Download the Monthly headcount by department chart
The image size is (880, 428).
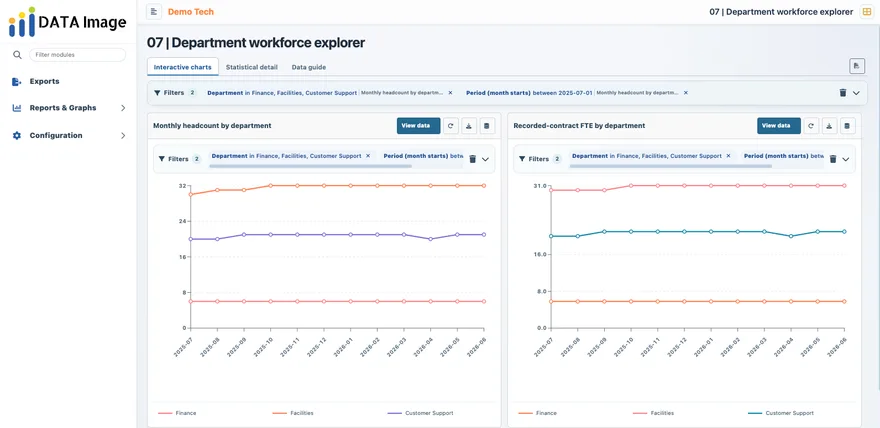[469, 126]
